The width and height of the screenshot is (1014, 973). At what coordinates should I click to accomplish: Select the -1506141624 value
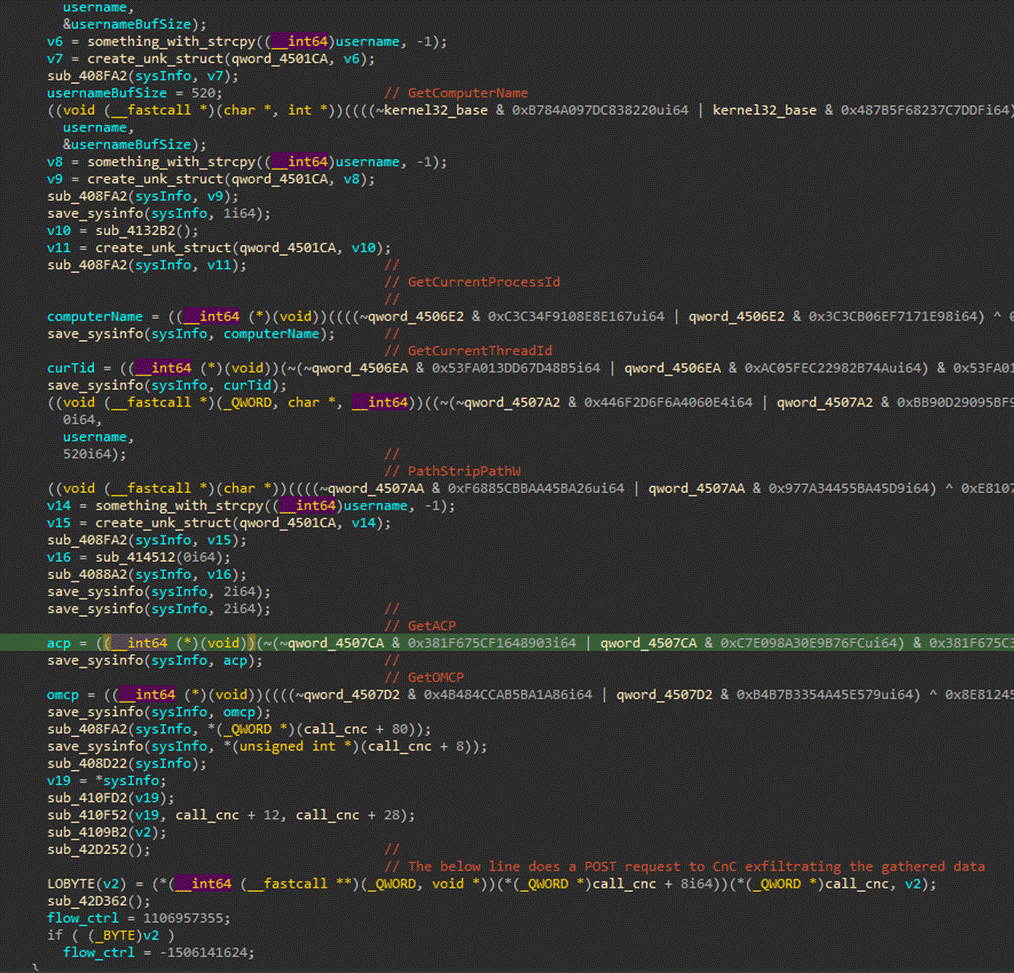203,953
